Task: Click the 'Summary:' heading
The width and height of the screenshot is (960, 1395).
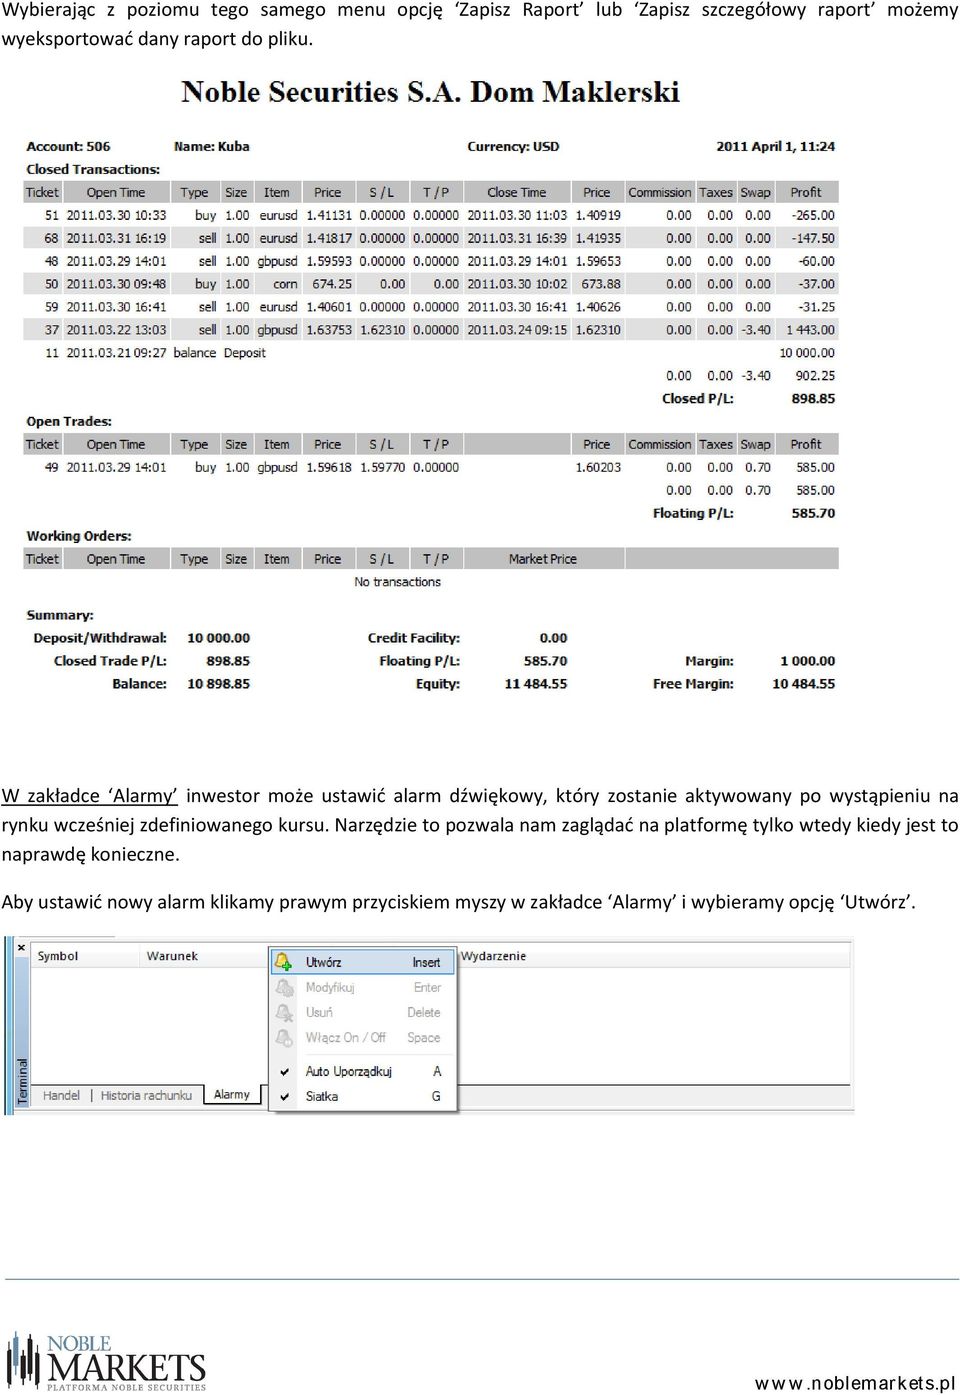Action: point(60,615)
